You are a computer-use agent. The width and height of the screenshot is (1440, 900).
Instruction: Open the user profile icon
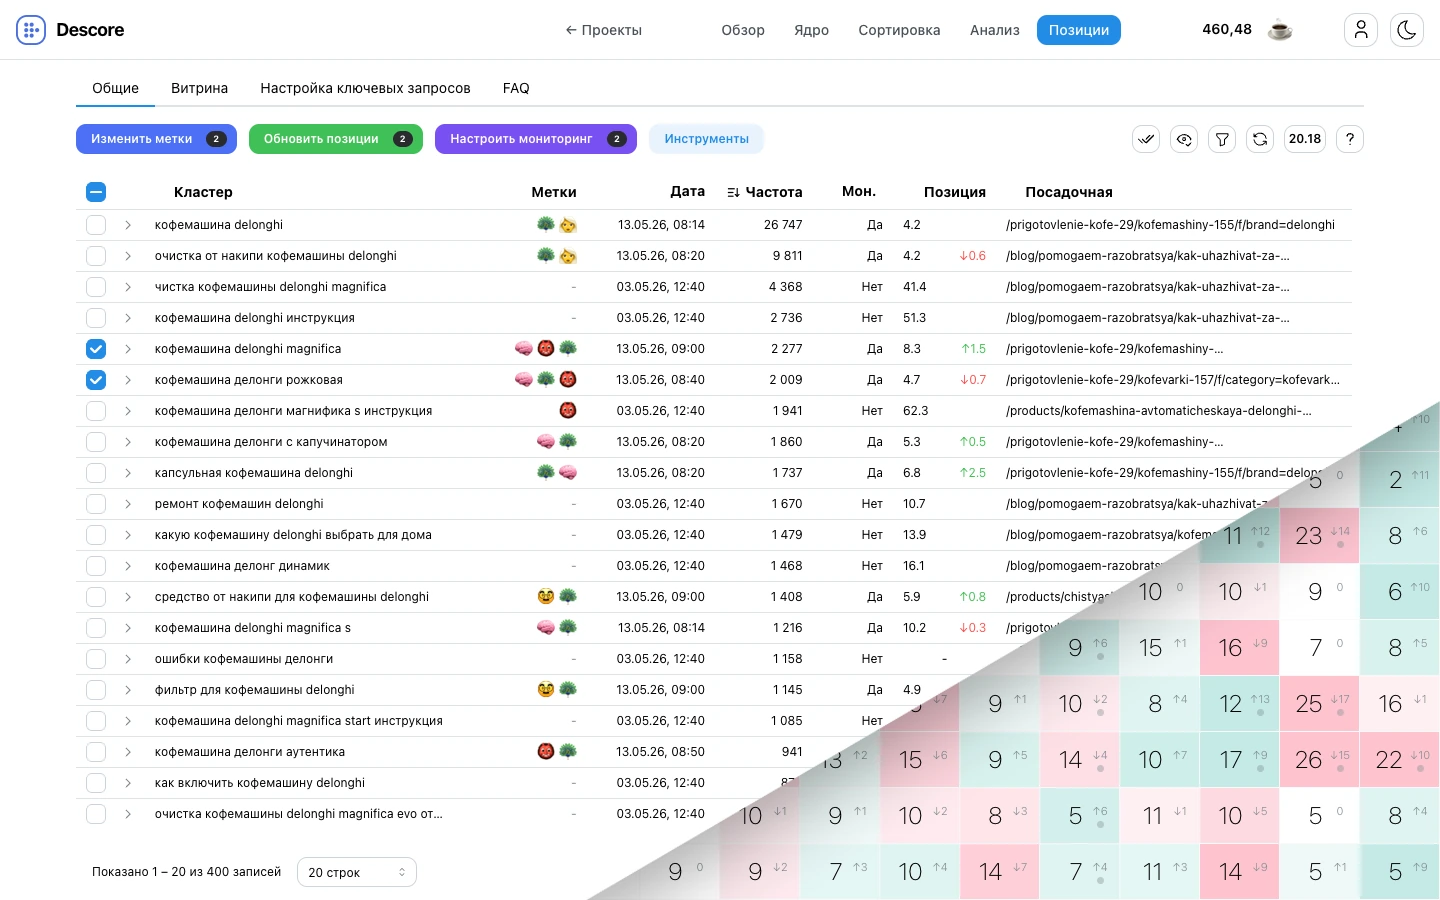point(1361,30)
